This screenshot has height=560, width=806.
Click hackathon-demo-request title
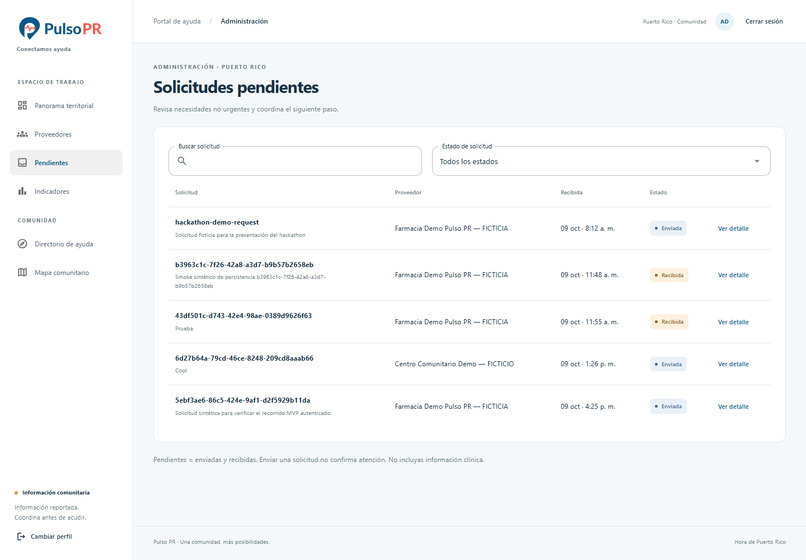click(x=217, y=222)
